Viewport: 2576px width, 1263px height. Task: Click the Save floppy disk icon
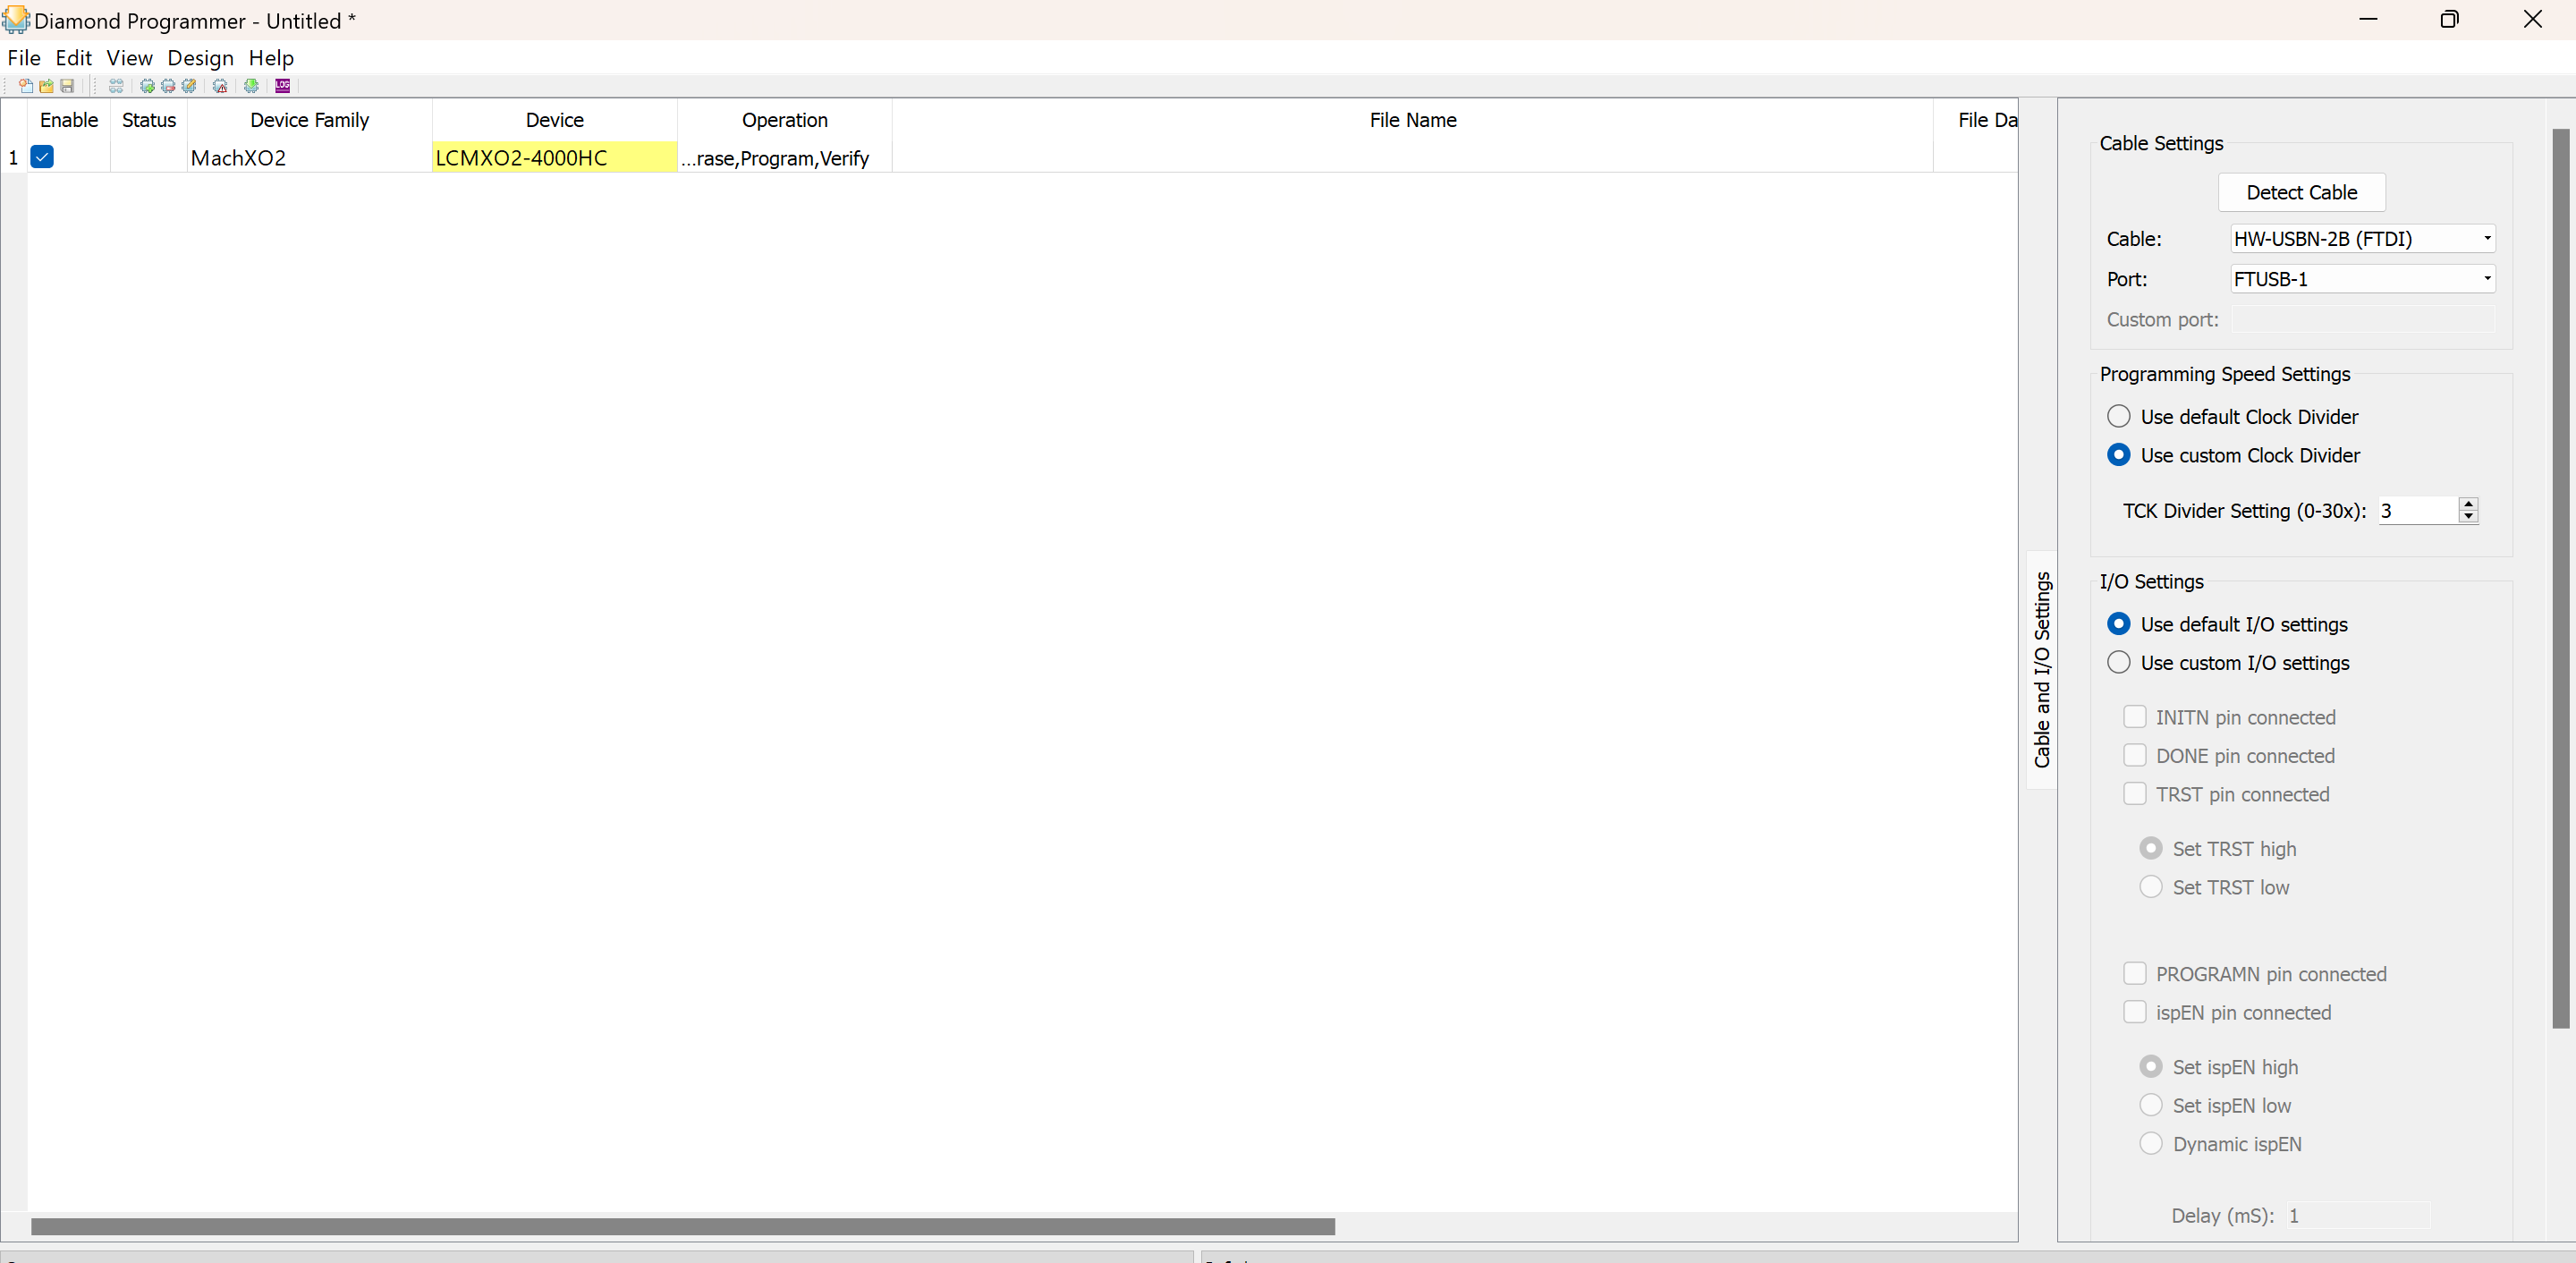[67, 86]
